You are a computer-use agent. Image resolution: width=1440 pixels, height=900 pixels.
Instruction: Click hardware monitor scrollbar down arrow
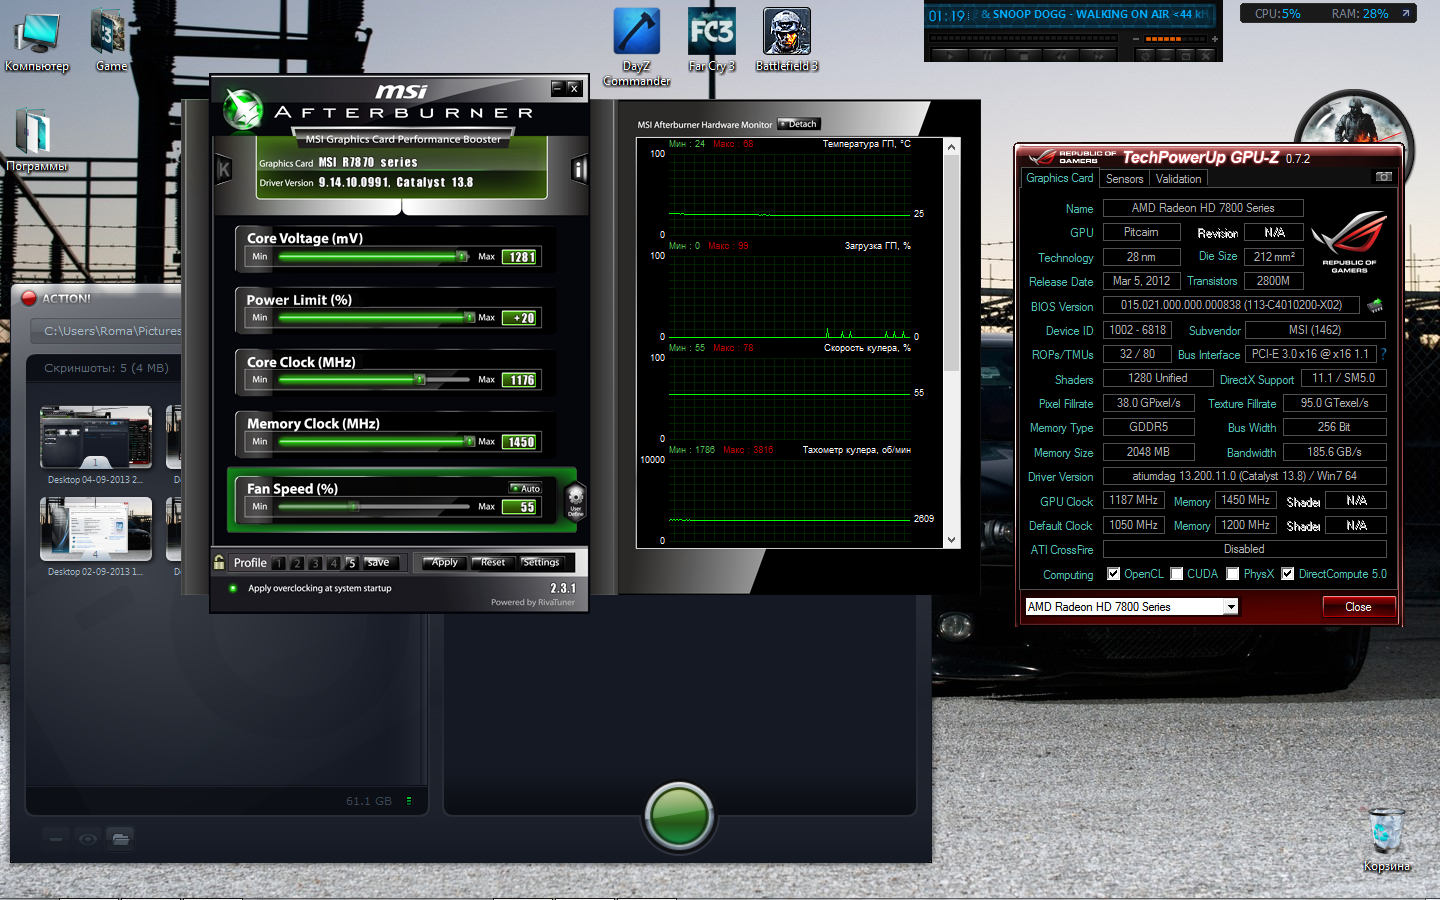coord(951,540)
